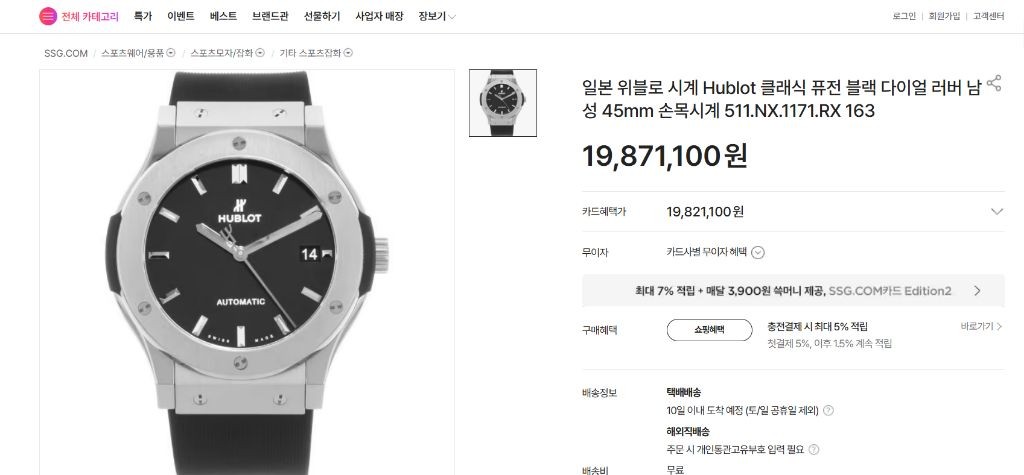The image size is (1024, 475).
Task: Expand the 스포츠모자/잡화 breadcrumb dropdown
Action: click(260, 53)
